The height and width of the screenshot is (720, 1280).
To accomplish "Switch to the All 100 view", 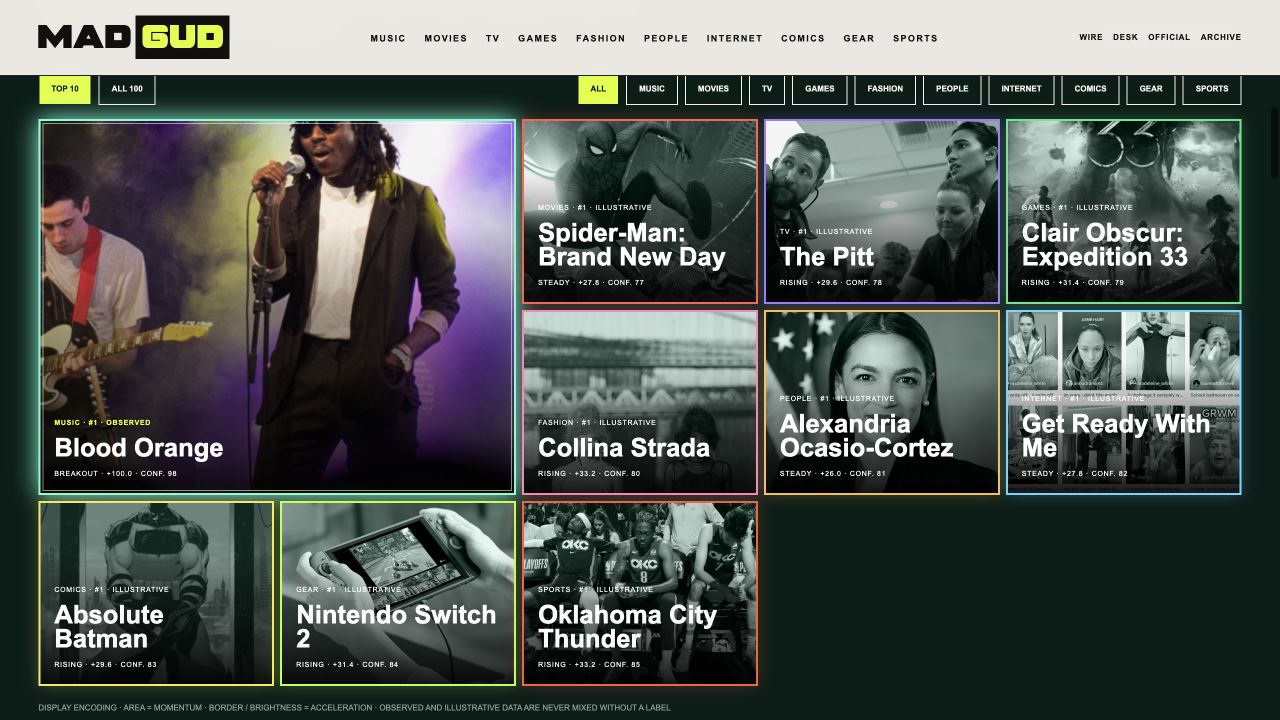I will point(127,89).
